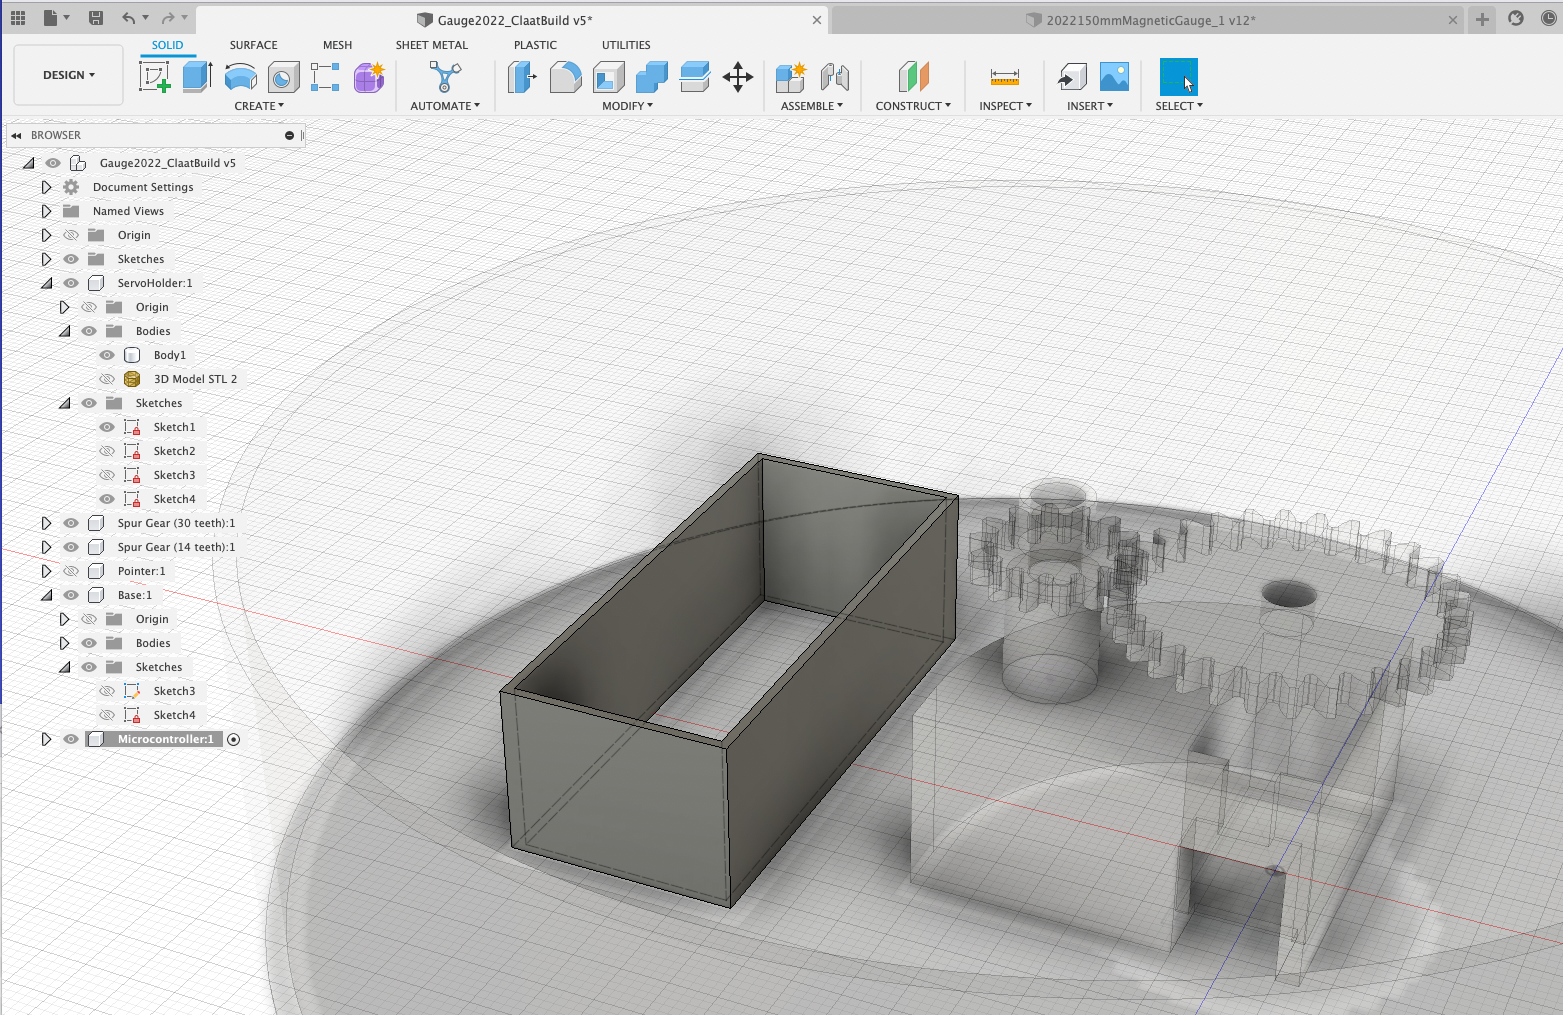Click the Undo arrow
1563x1015 pixels.
click(128, 18)
